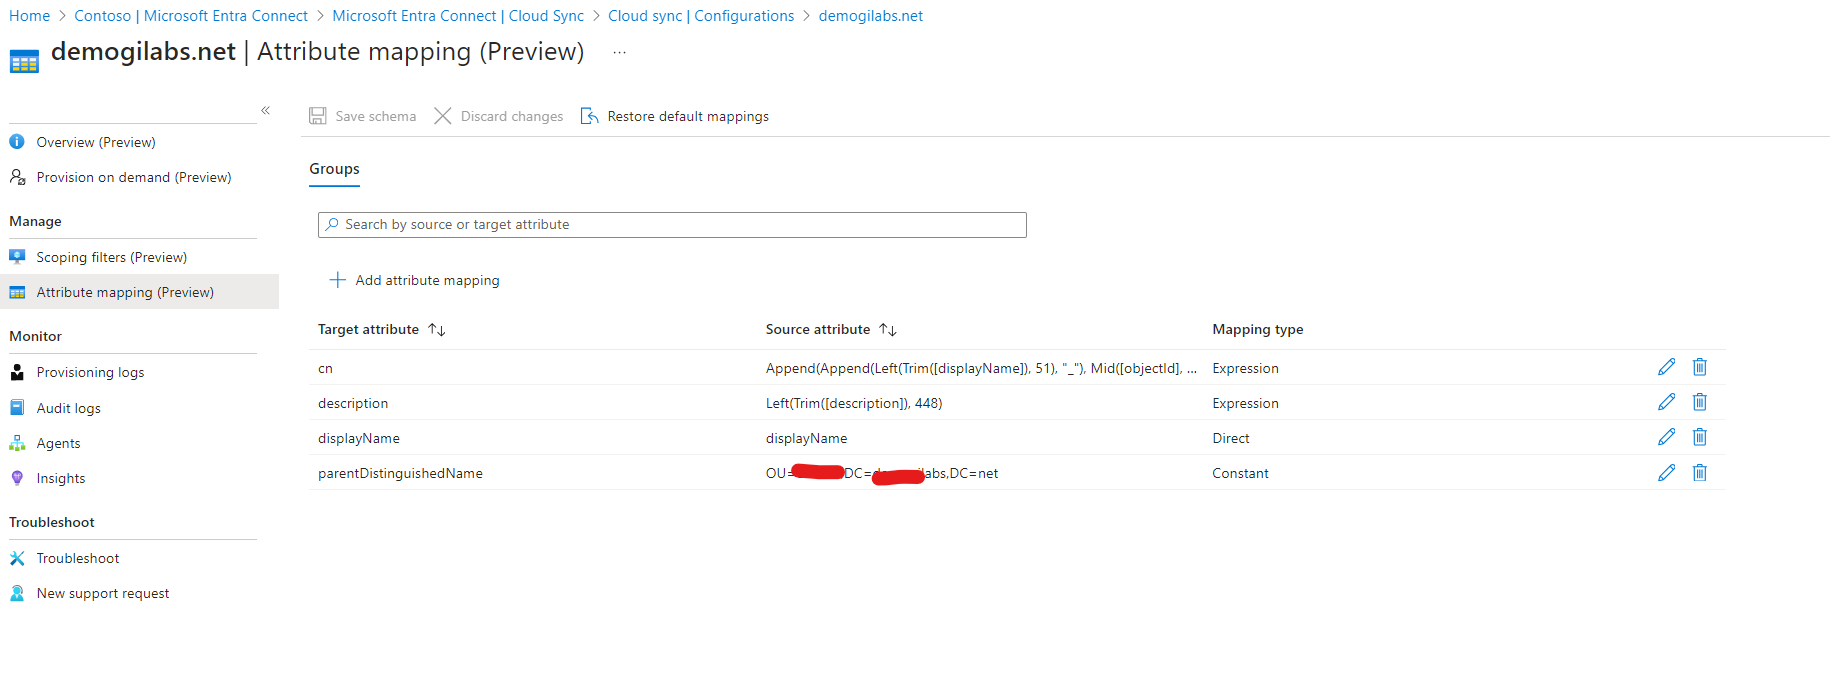The width and height of the screenshot is (1830, 680).
Task: Click the Constant mapping type cell
Action: click(x=1240, y=473)
